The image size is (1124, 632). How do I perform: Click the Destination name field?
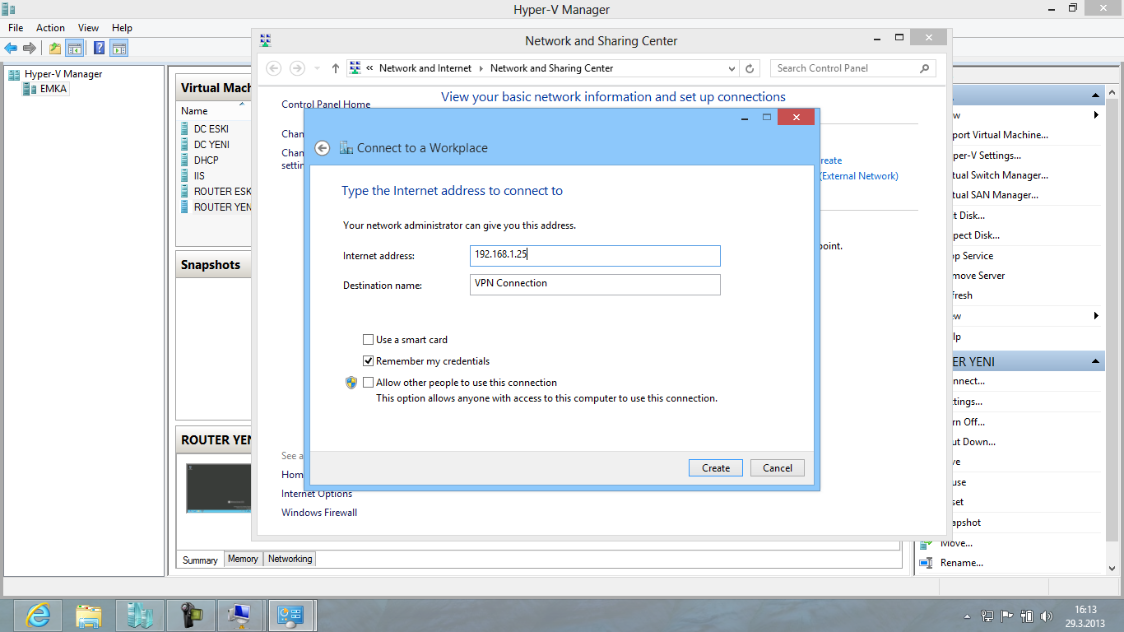coord(595,284)
